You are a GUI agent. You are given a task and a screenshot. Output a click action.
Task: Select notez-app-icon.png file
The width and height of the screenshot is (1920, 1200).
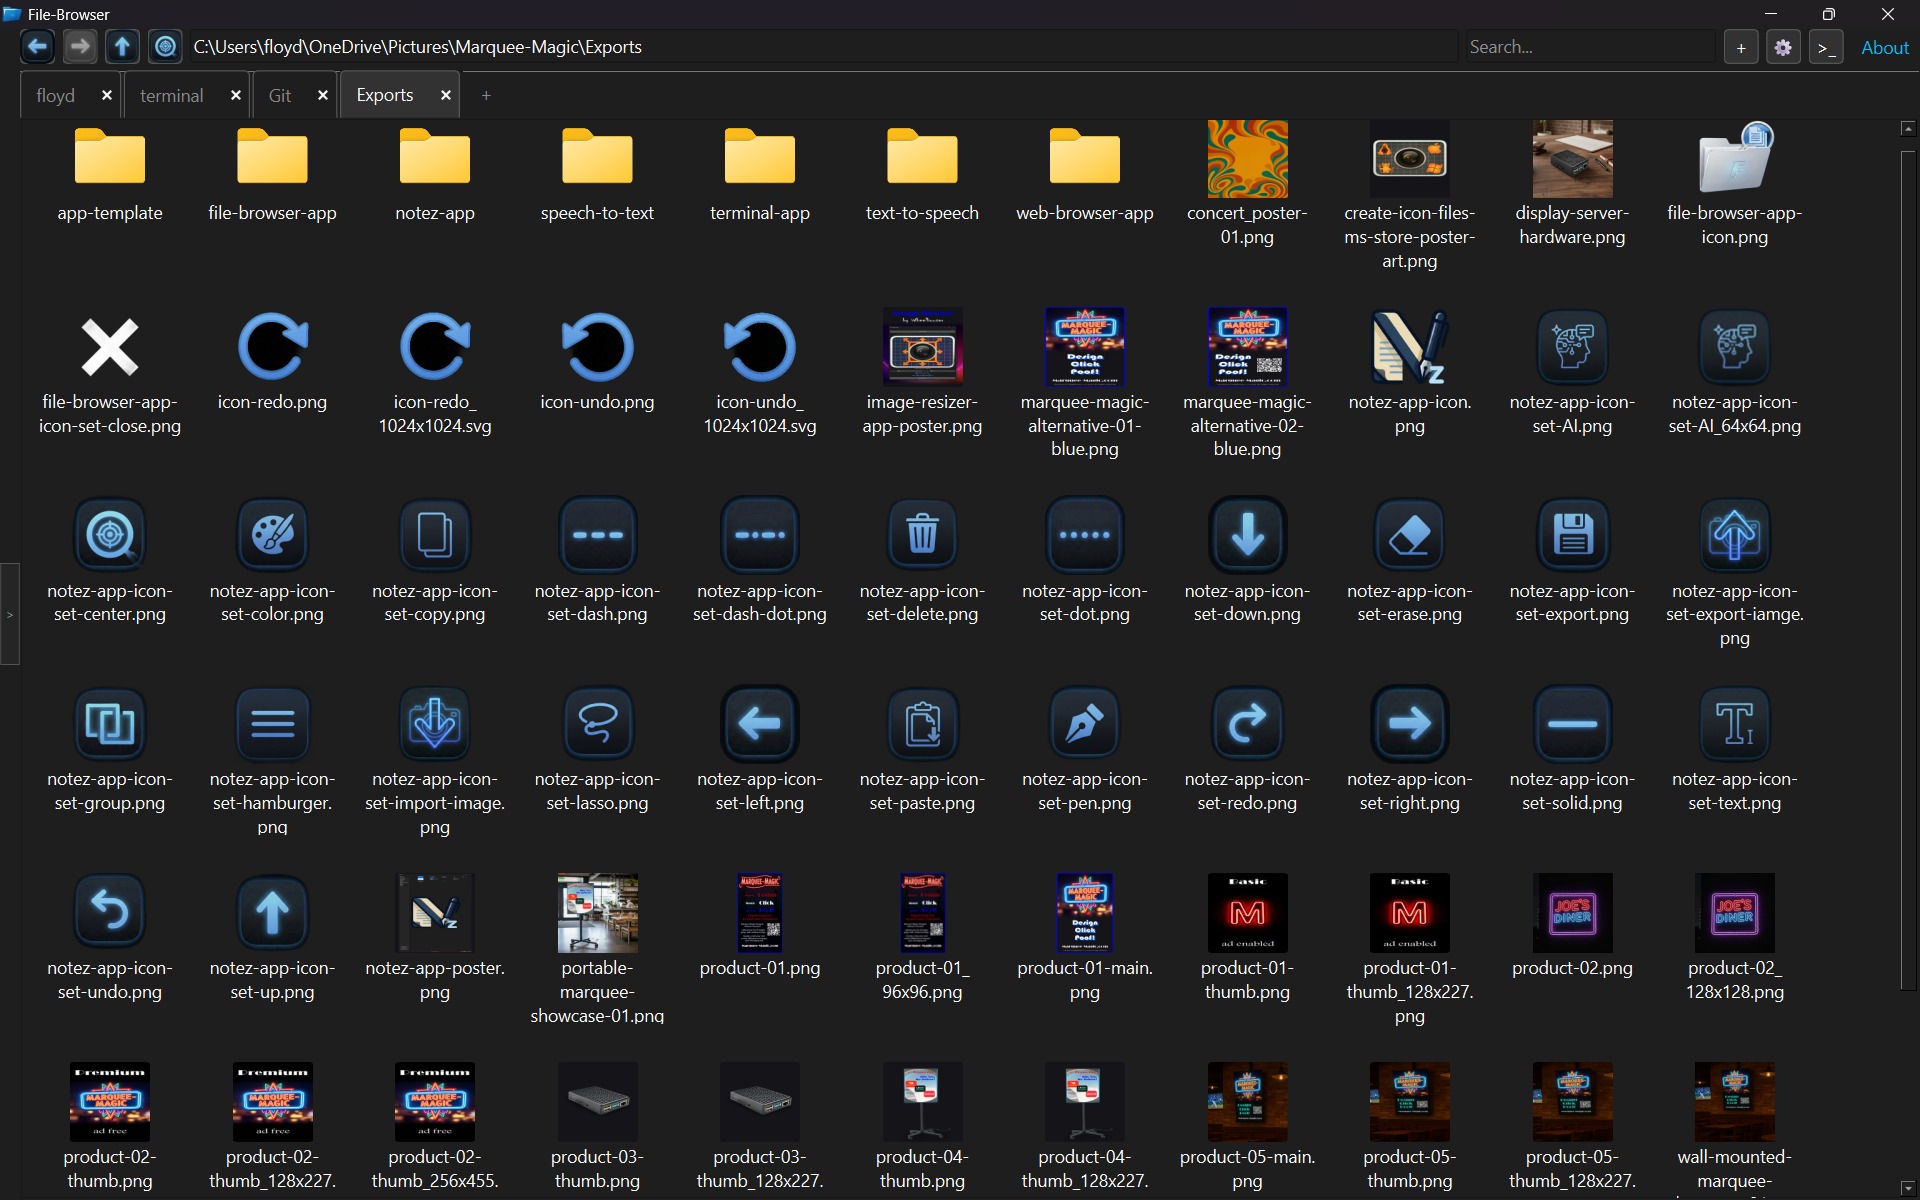pyautogui.click(x=1410, y=373)
